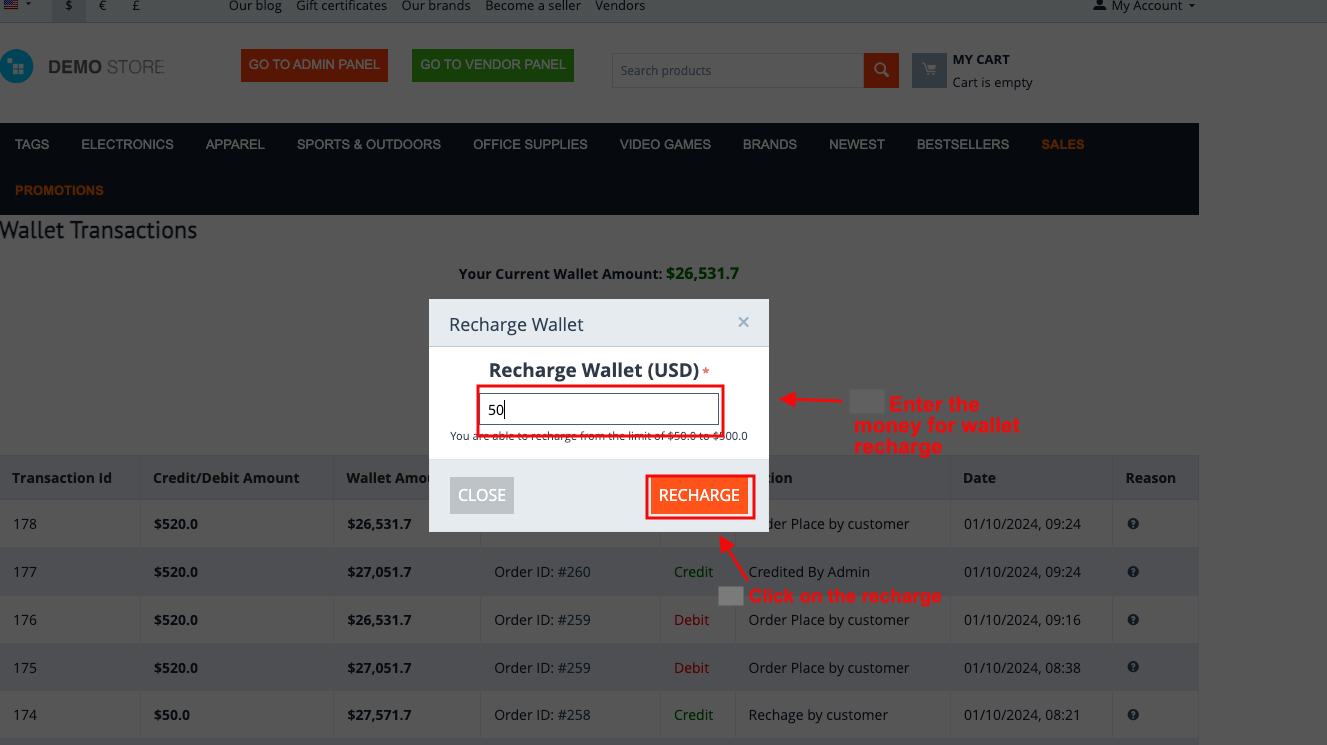Click the Go to Admin Panel button

314,65
